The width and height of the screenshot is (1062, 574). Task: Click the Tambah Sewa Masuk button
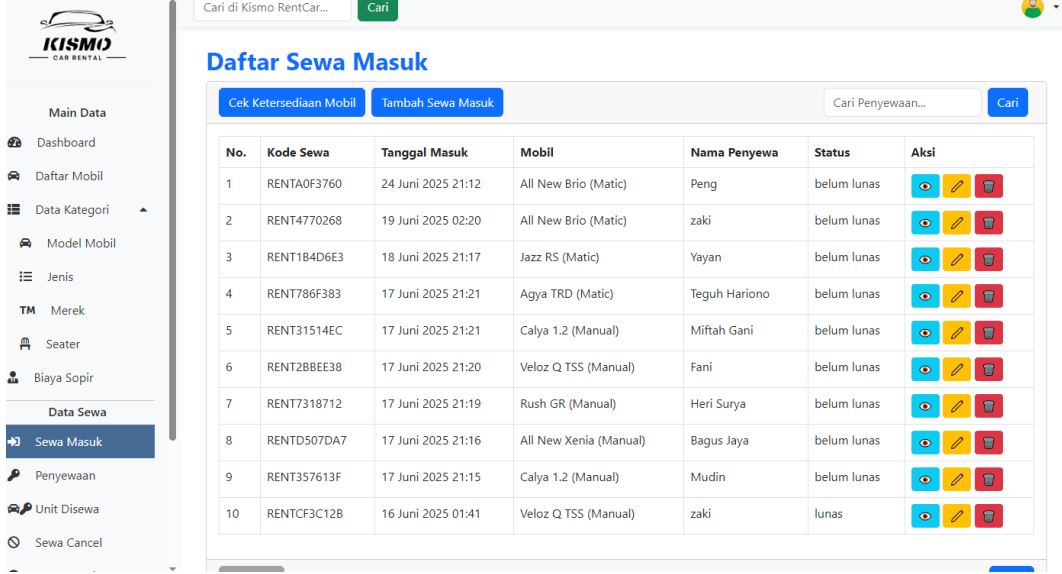437,103
